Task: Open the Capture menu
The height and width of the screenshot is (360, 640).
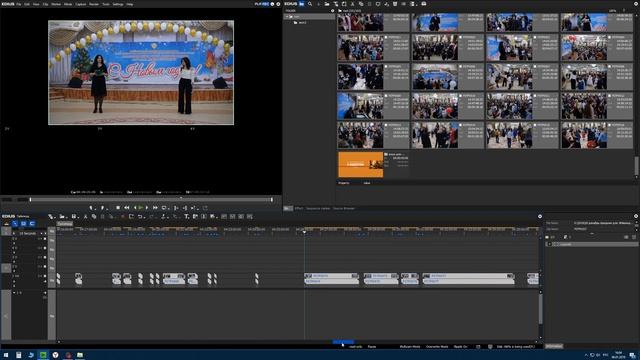Action: tap(81, 4)
